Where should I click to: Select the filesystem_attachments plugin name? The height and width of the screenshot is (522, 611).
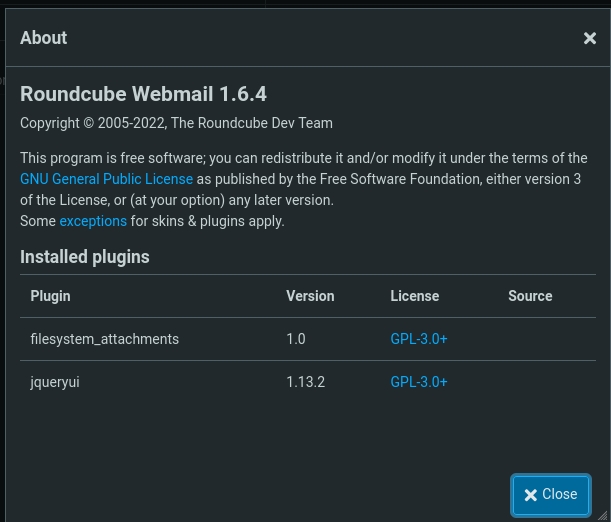[104, 339]
